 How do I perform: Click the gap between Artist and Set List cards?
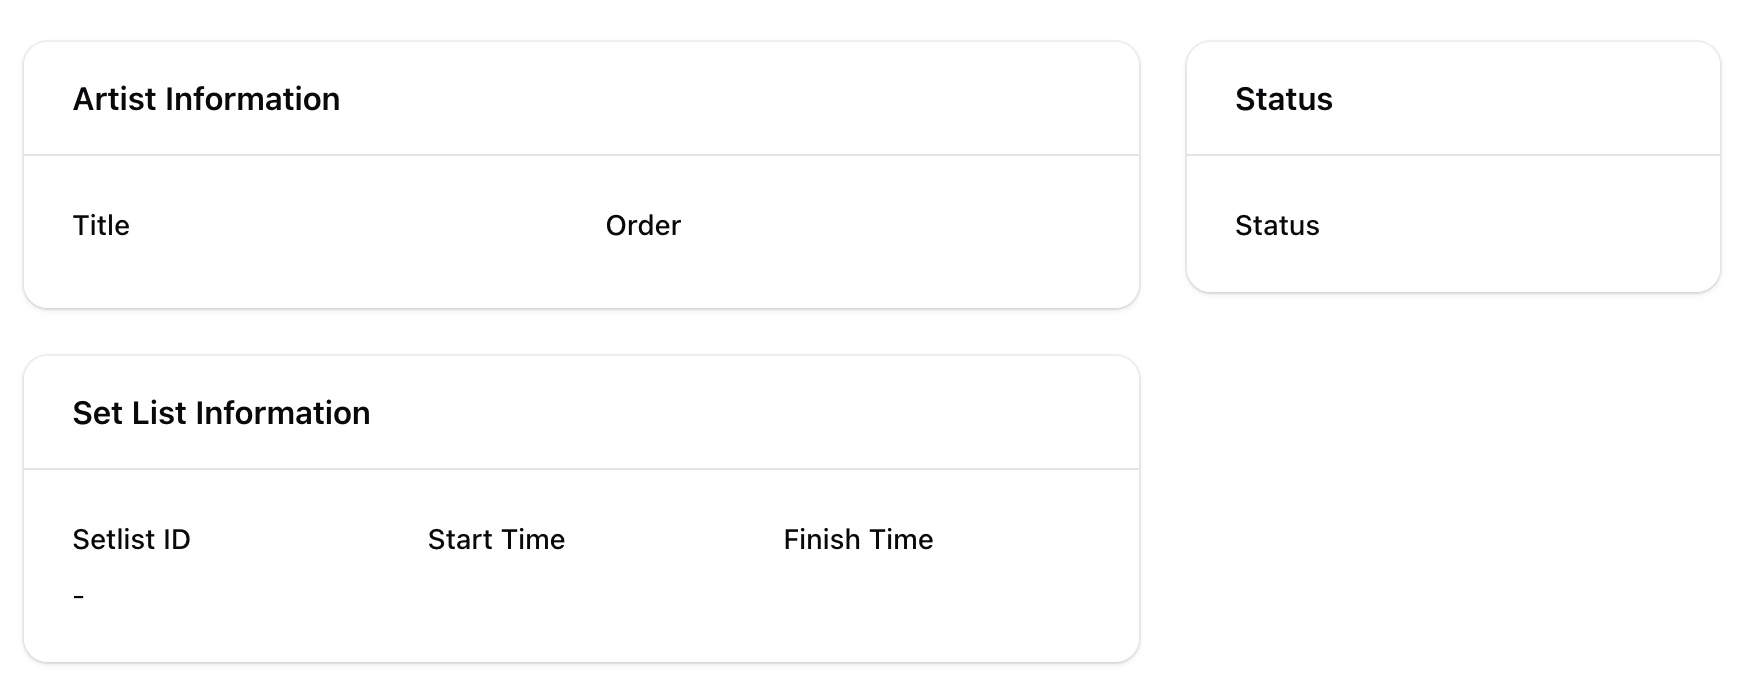click(x=581, y=332)
